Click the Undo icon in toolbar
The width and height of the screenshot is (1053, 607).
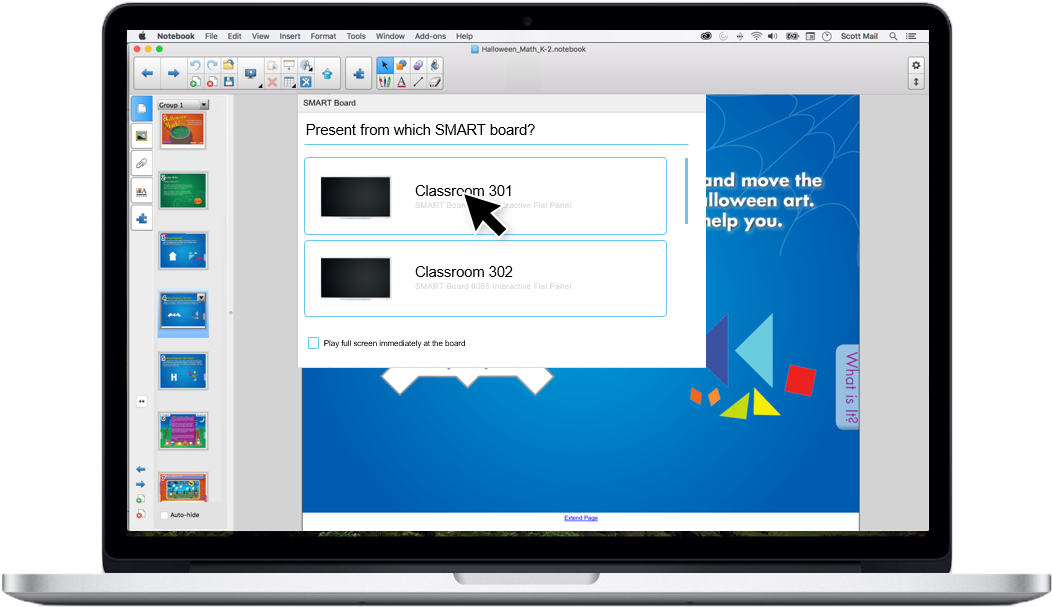[x=194, y=65]
